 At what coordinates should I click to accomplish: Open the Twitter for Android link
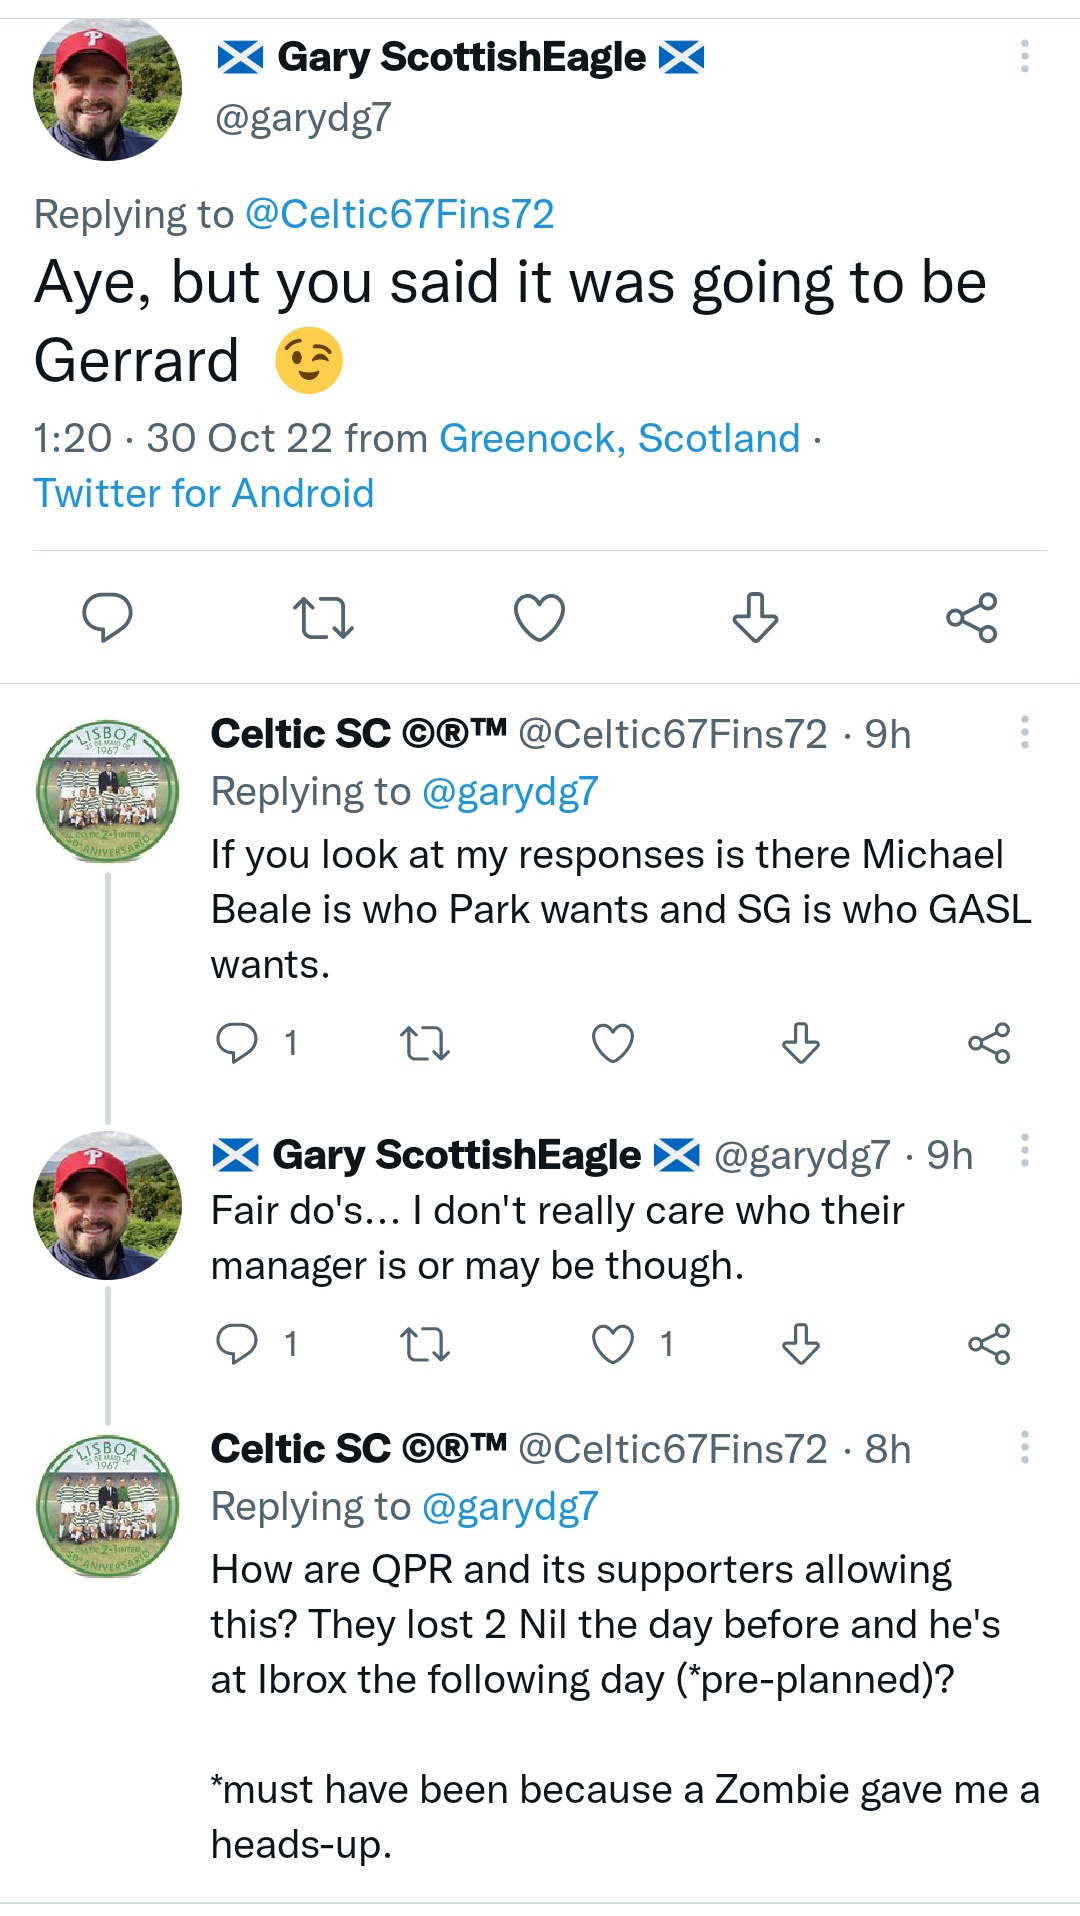204,493
